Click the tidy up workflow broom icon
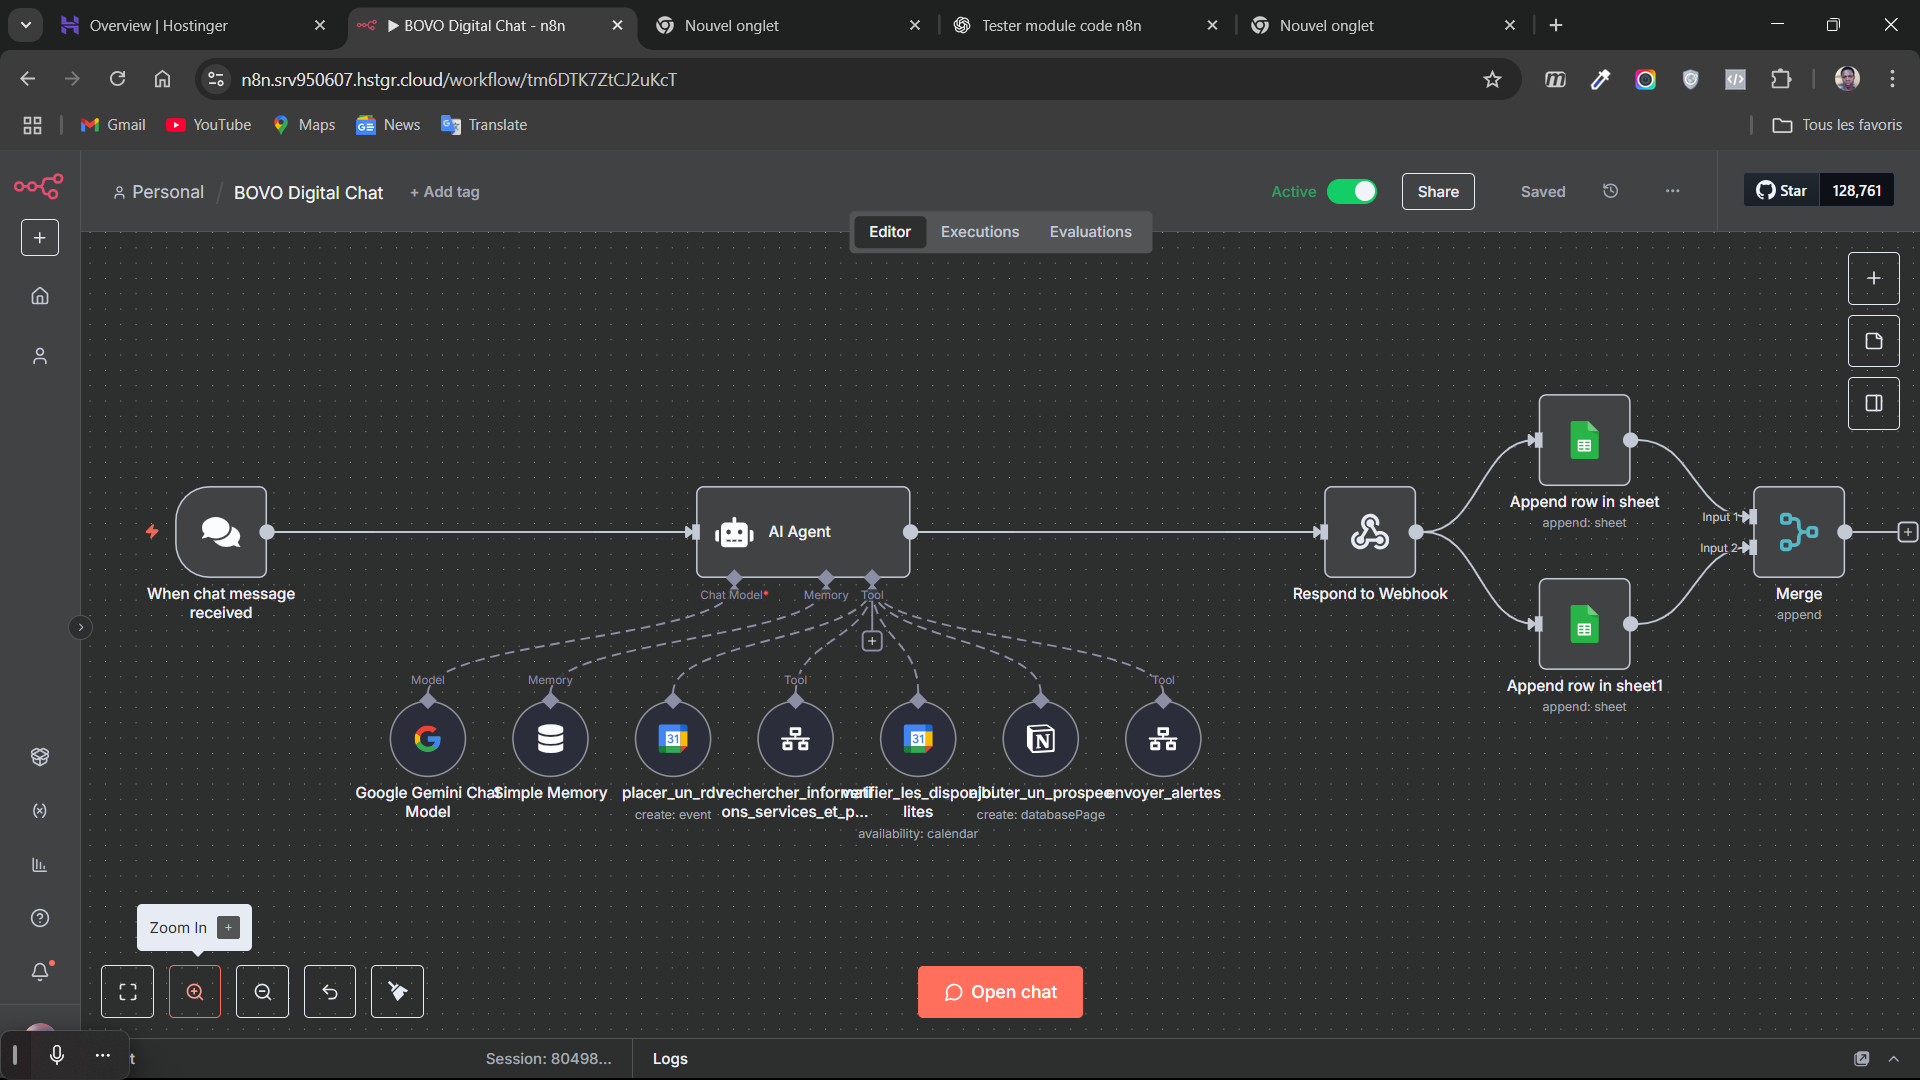Image resolution: width=1920 pixels, height=1080 pixels. (x=397, y=991)
